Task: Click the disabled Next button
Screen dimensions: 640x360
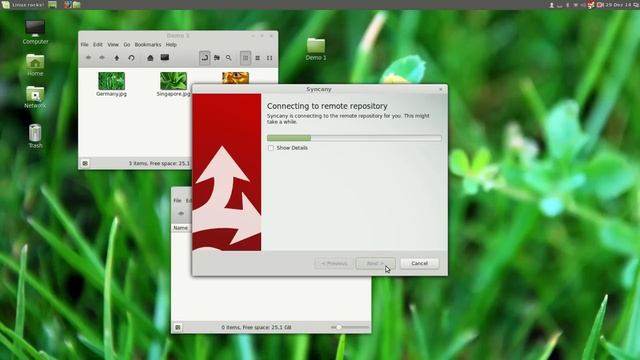Action: point(376,263)
